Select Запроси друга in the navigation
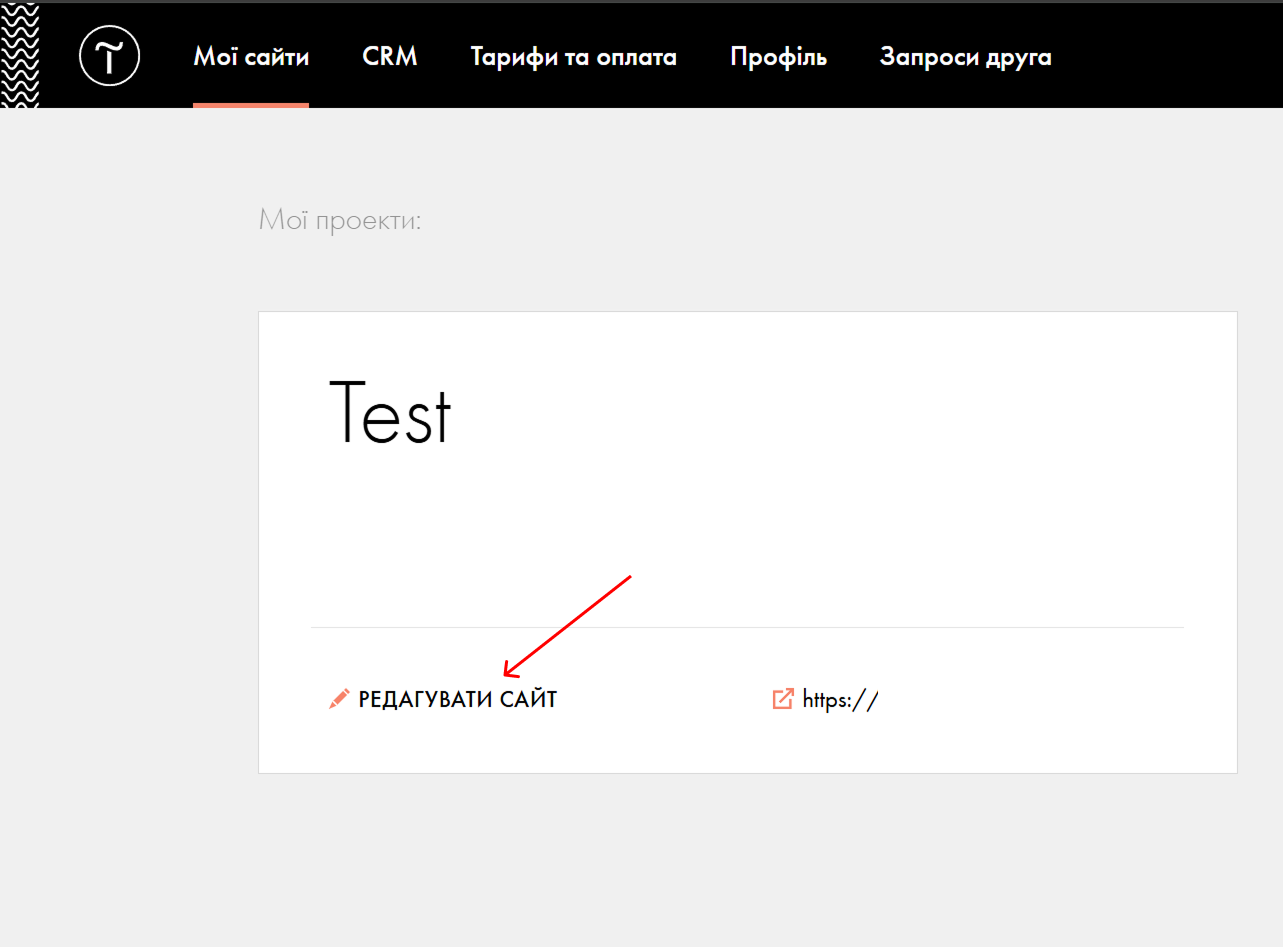The height and width of the screenshot is (947, 1283). [965, 57]
